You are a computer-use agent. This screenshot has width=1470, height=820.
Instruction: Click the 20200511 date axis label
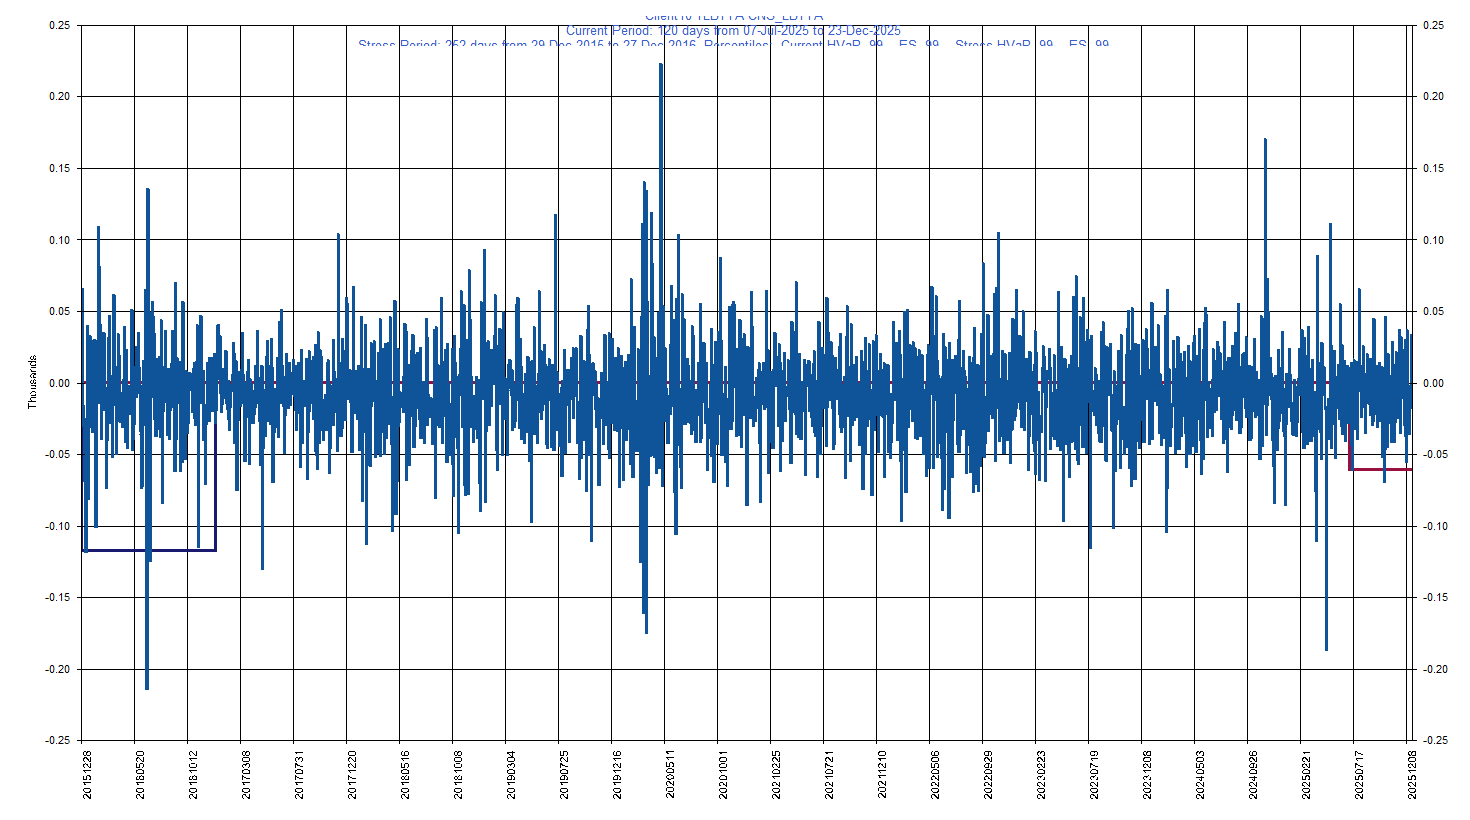670,774
